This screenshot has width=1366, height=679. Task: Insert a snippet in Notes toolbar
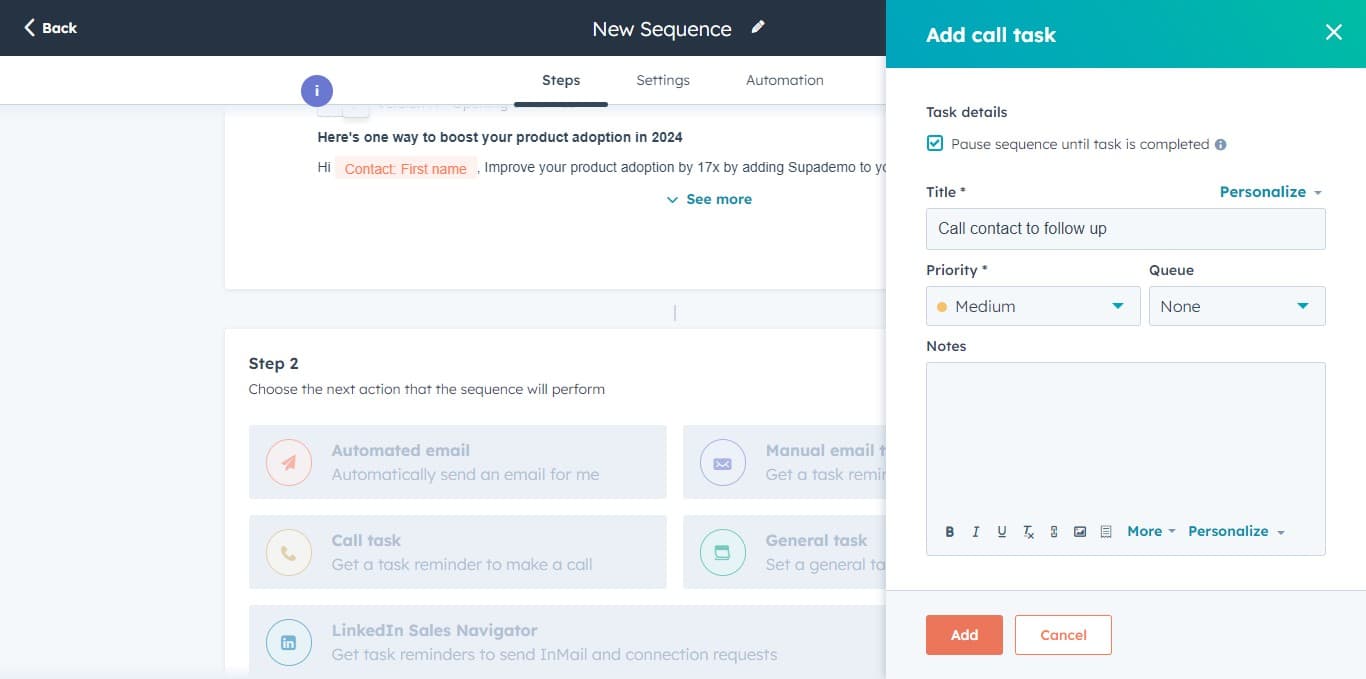pyautogui.click(x=1106, y=532)
